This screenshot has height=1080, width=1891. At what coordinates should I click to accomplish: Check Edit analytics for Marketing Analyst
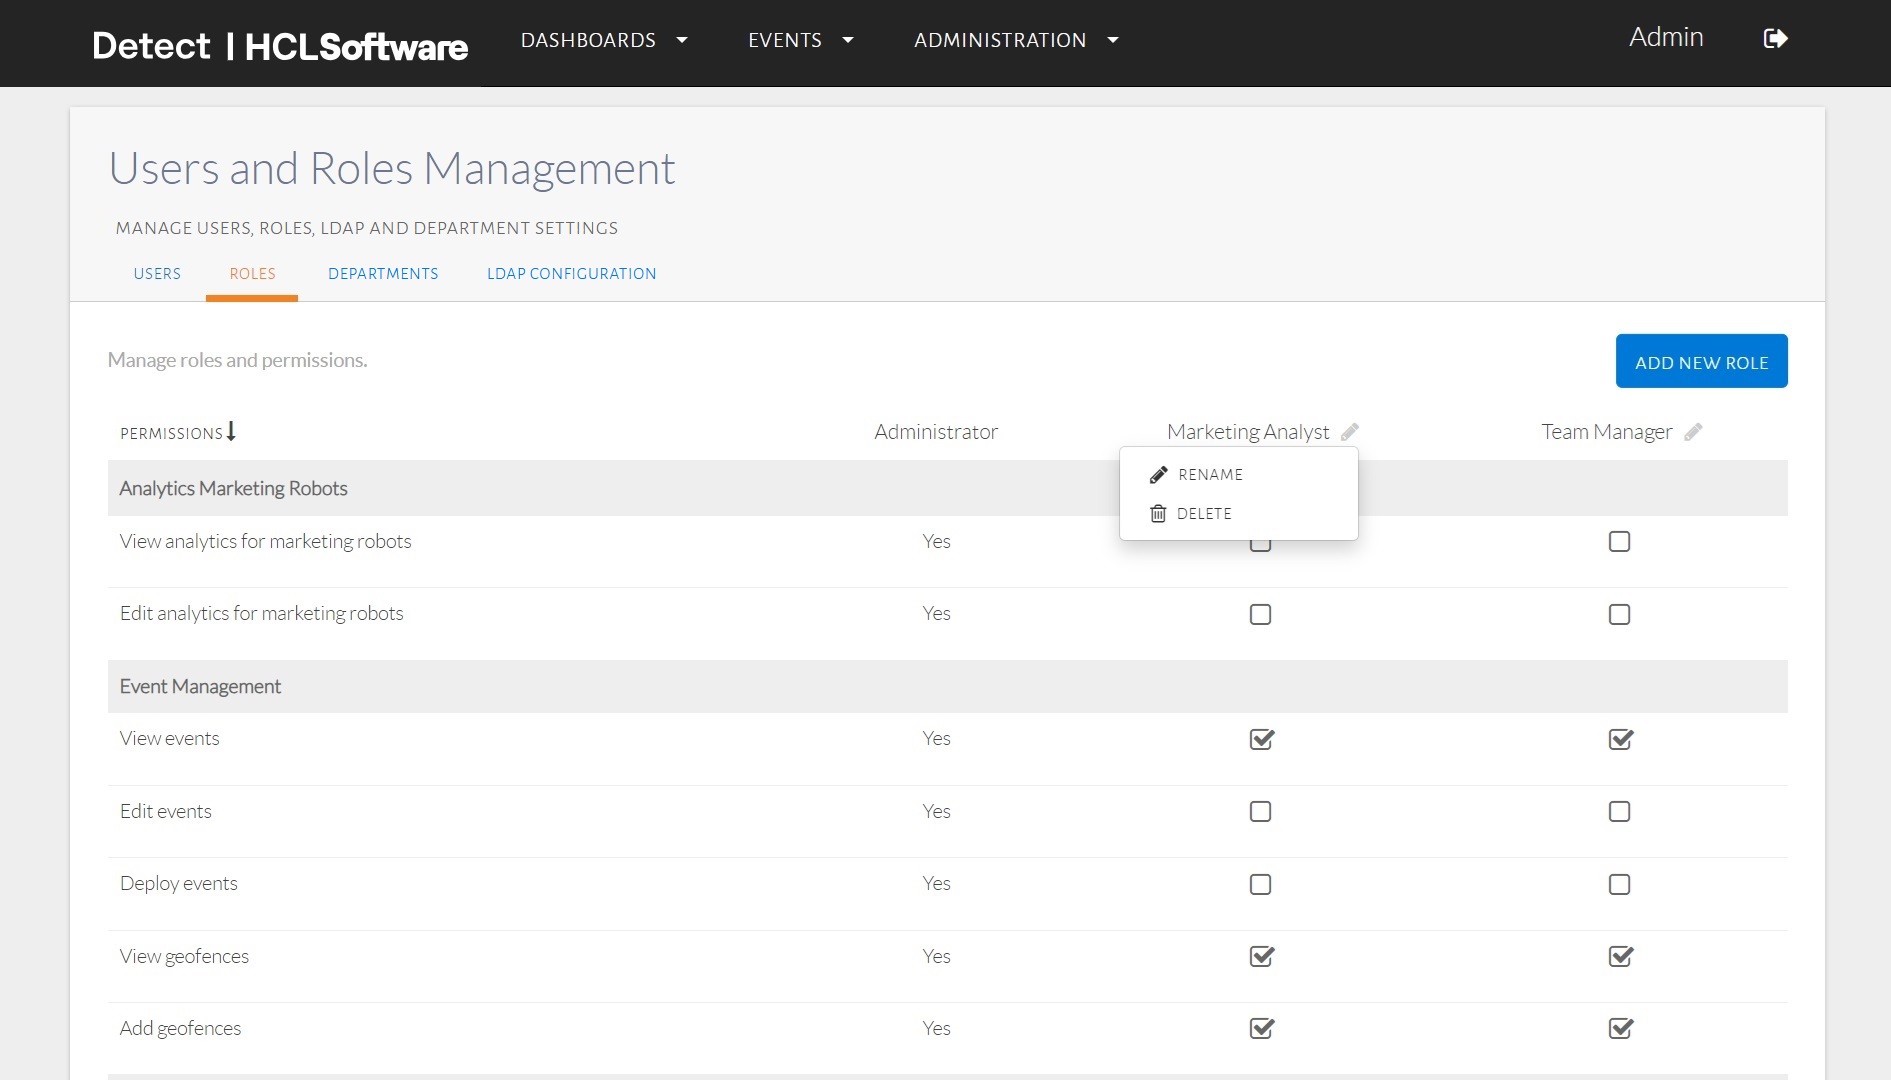(1260, 615)
